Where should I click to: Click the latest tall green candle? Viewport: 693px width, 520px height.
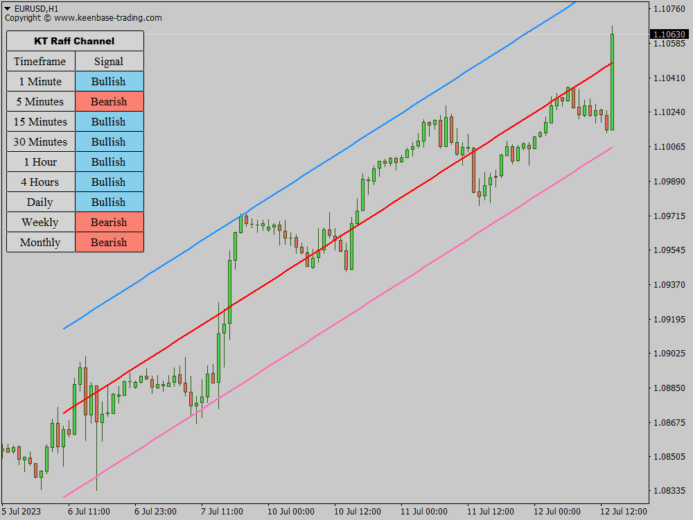point(612,82)
